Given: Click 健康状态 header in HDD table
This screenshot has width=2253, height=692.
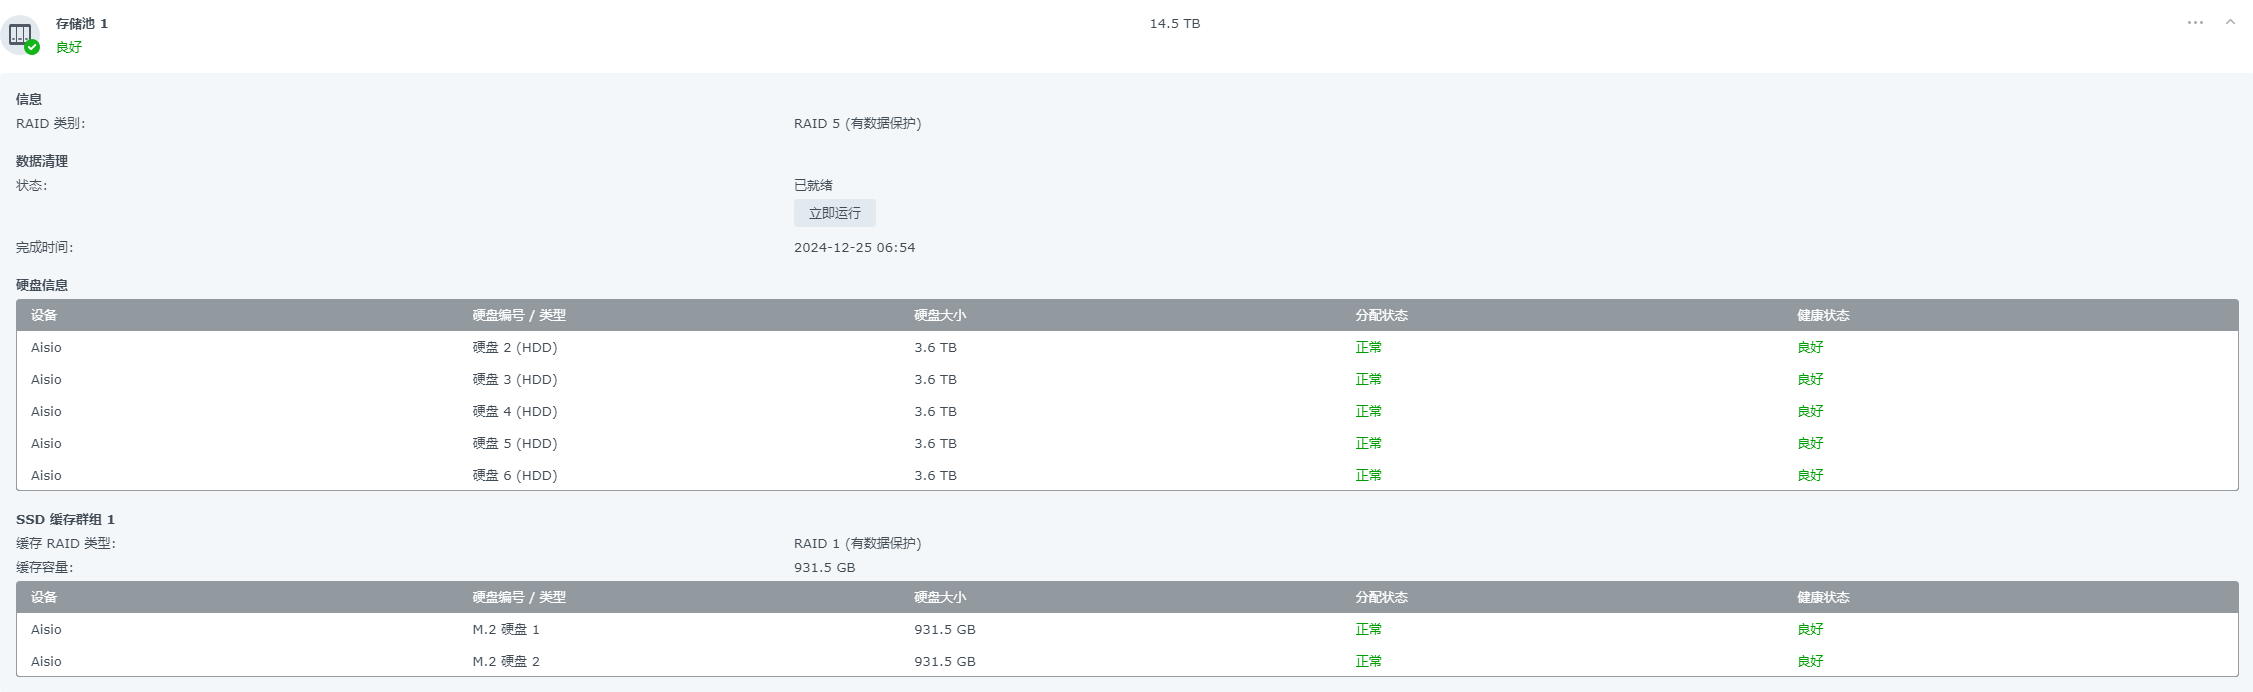Looking at the screenshot, I should coord(1823,315).
